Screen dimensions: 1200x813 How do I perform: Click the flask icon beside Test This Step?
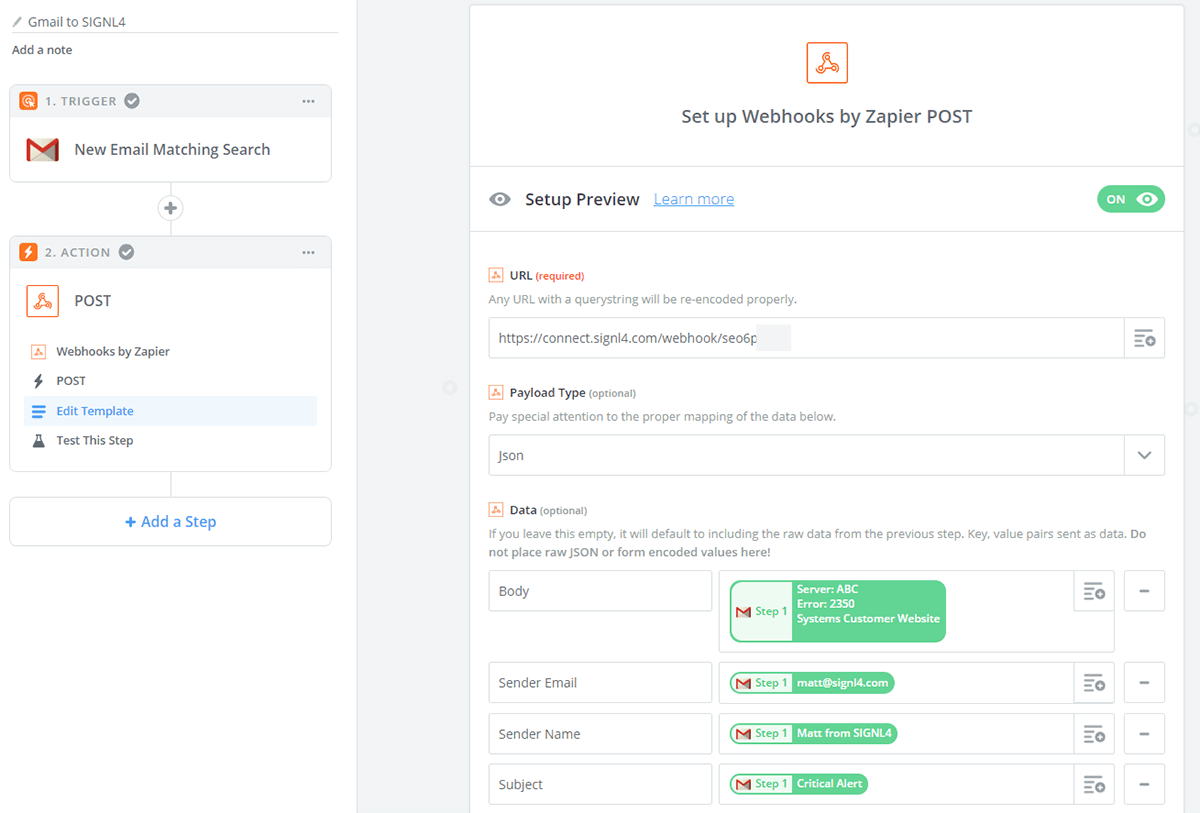(x=38, y=440)
